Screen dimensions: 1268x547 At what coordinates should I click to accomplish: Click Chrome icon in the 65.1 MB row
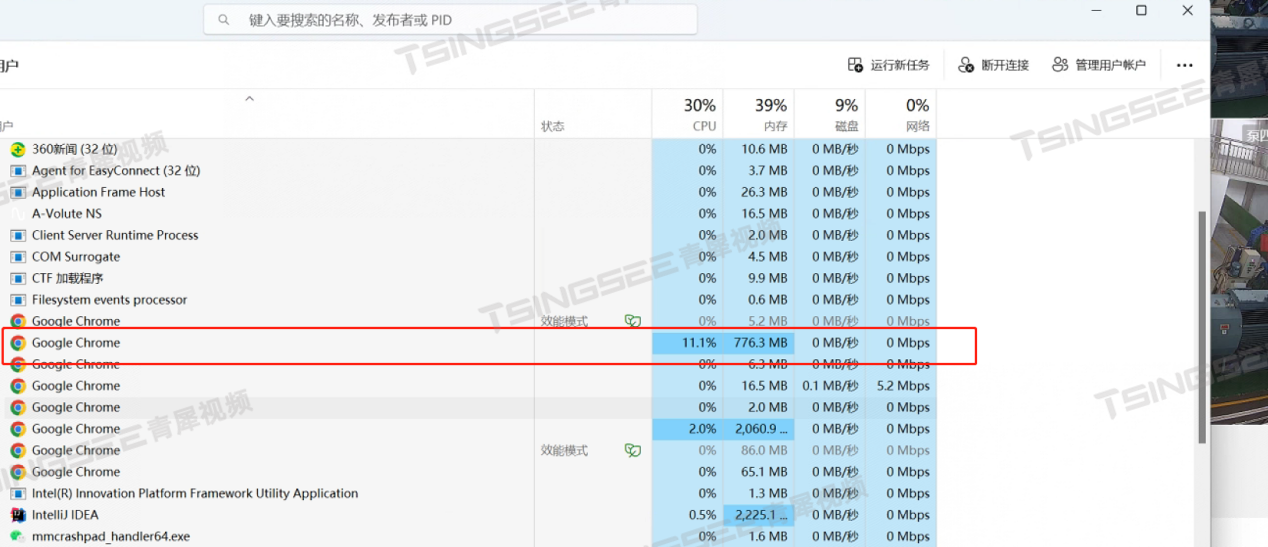17,471
